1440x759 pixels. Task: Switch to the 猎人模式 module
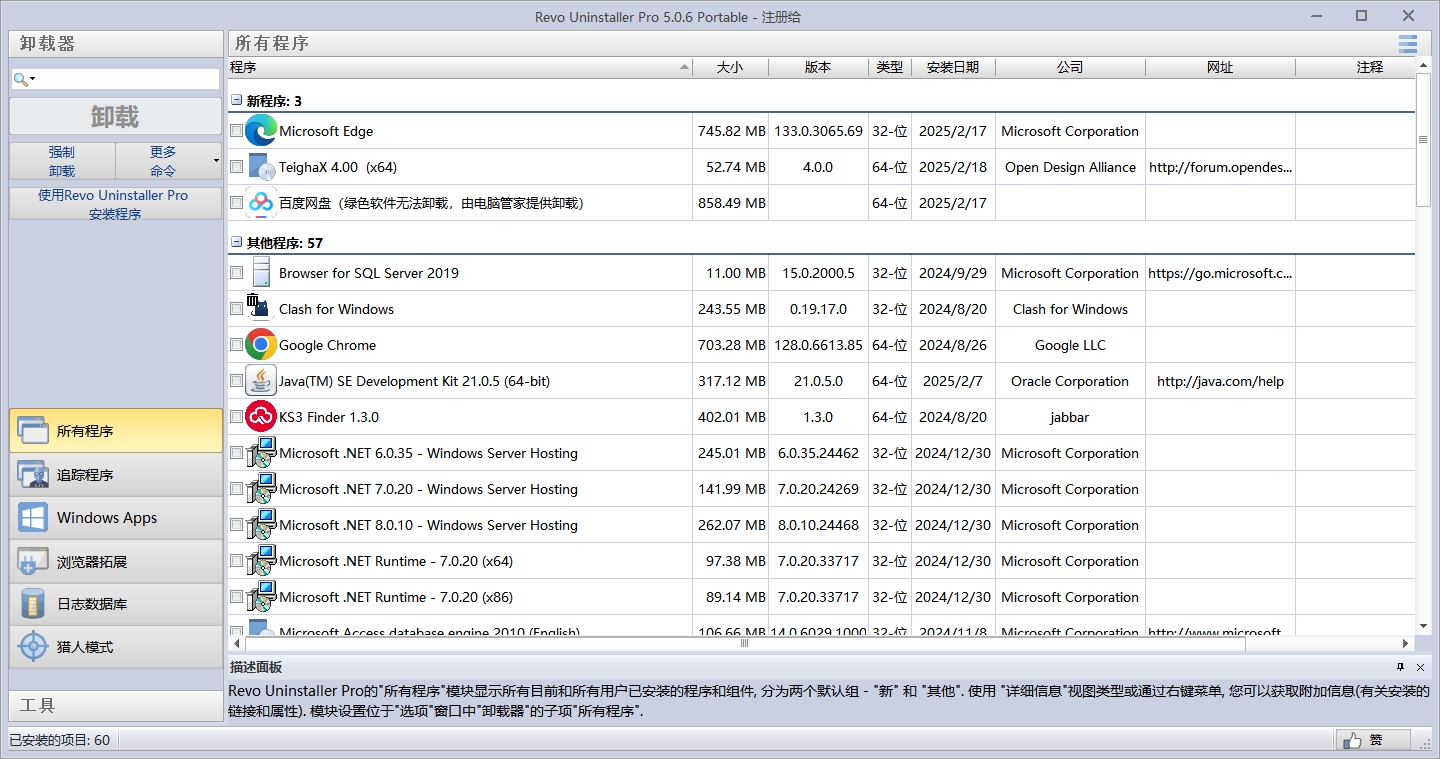coord(116,647)
